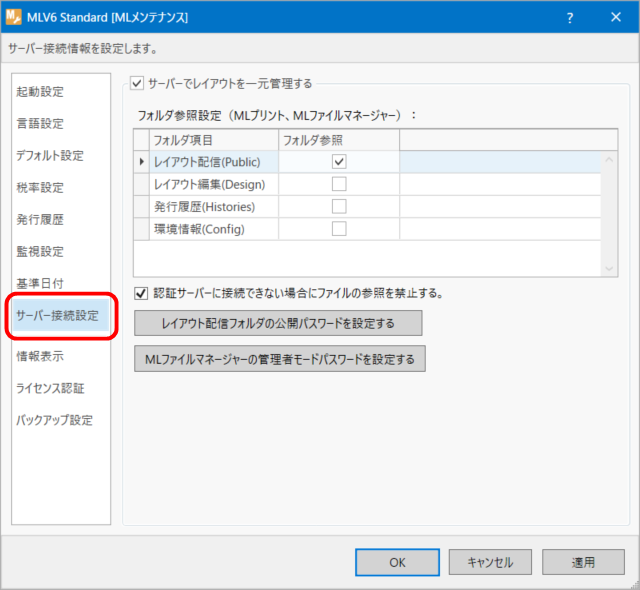Confirm with the OK button
The width and height of the screenshot is (640, 590).
397,562
